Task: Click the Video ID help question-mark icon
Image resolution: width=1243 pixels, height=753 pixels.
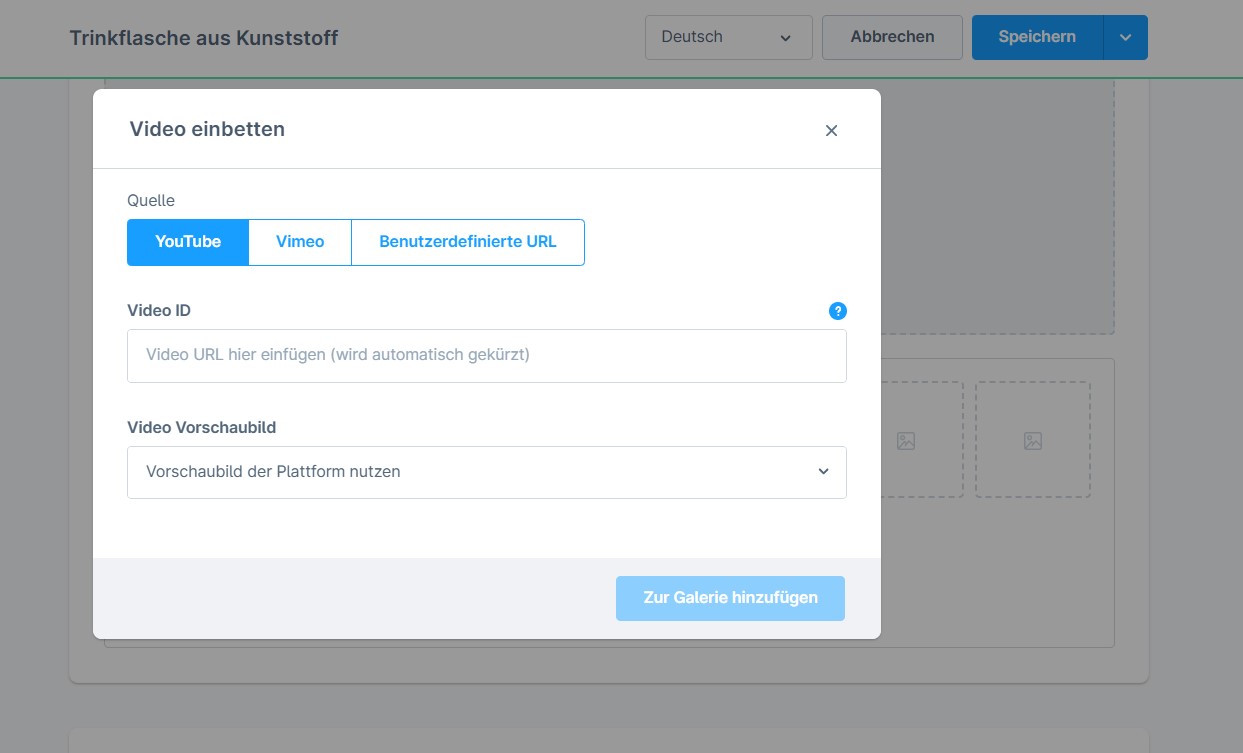Action: pos(837,311)
